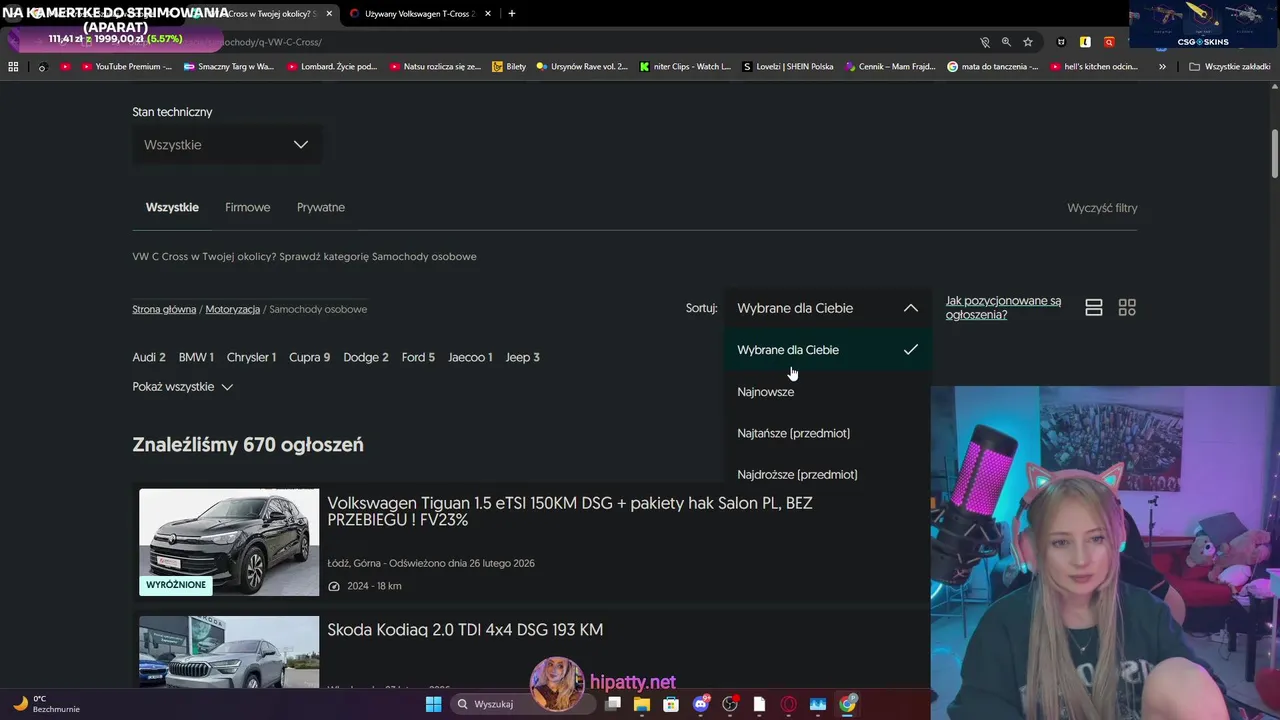Open the Wszystkie zakładki bookmarks folder
Image resolution: width=1280 pixels, height=720 pixels.
pyautogui.click(x=1229, y=67)
